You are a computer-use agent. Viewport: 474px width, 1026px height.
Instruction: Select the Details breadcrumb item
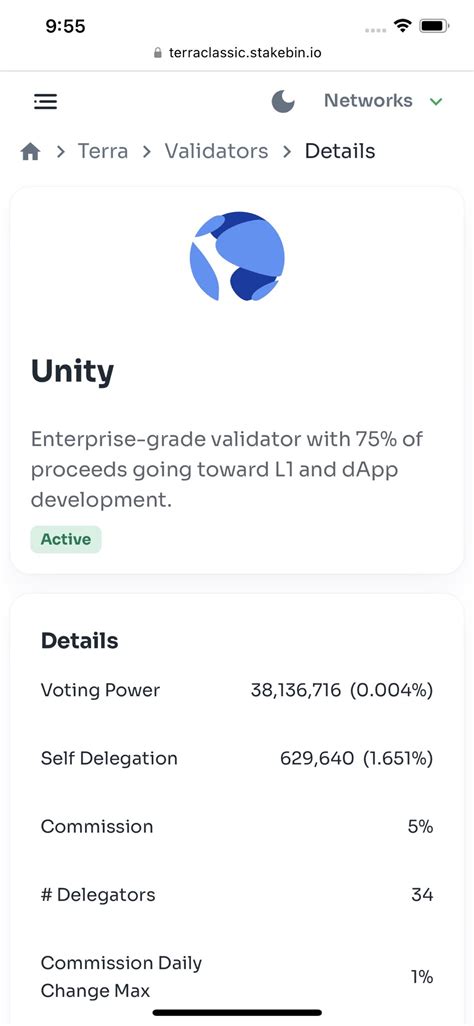point(340,151)
